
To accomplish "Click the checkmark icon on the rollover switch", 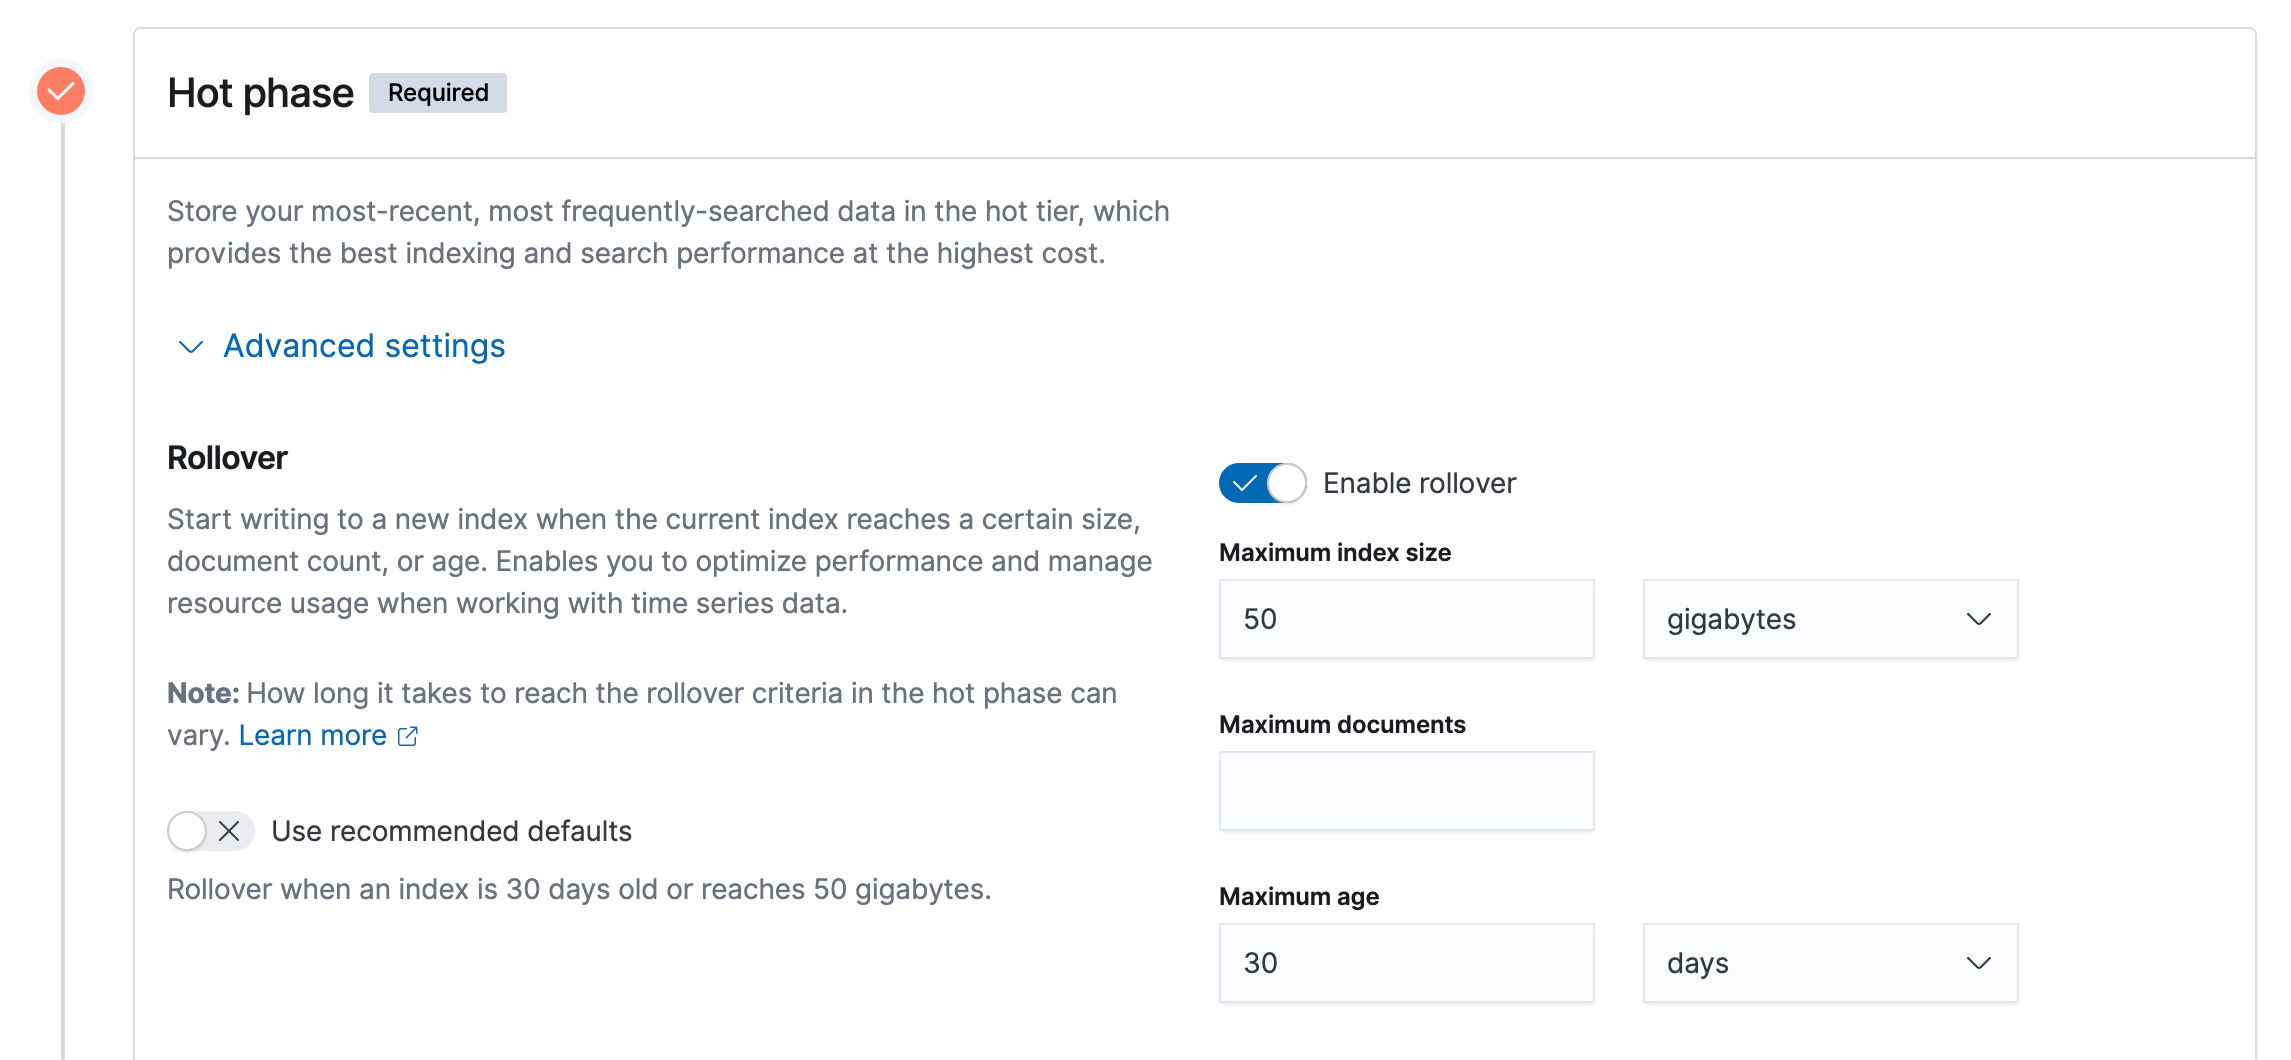I will [x=1247, y=483].
